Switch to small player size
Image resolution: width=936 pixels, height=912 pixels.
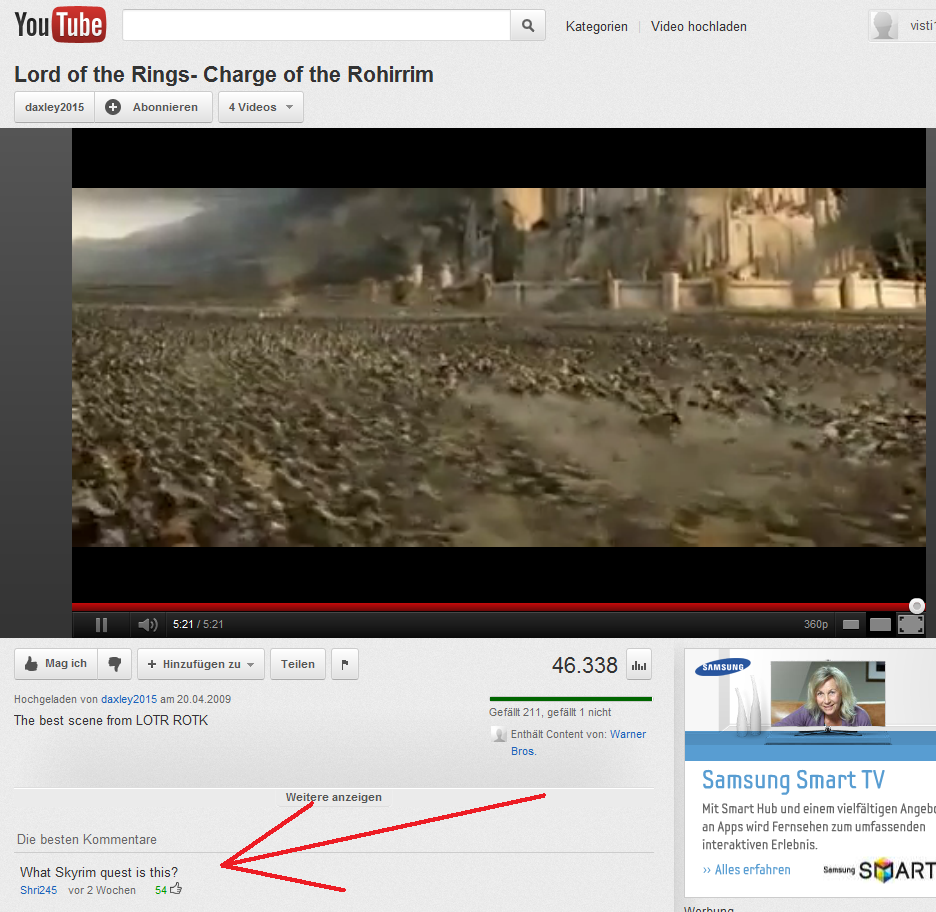pyautogui.click(x=851, y=624)
